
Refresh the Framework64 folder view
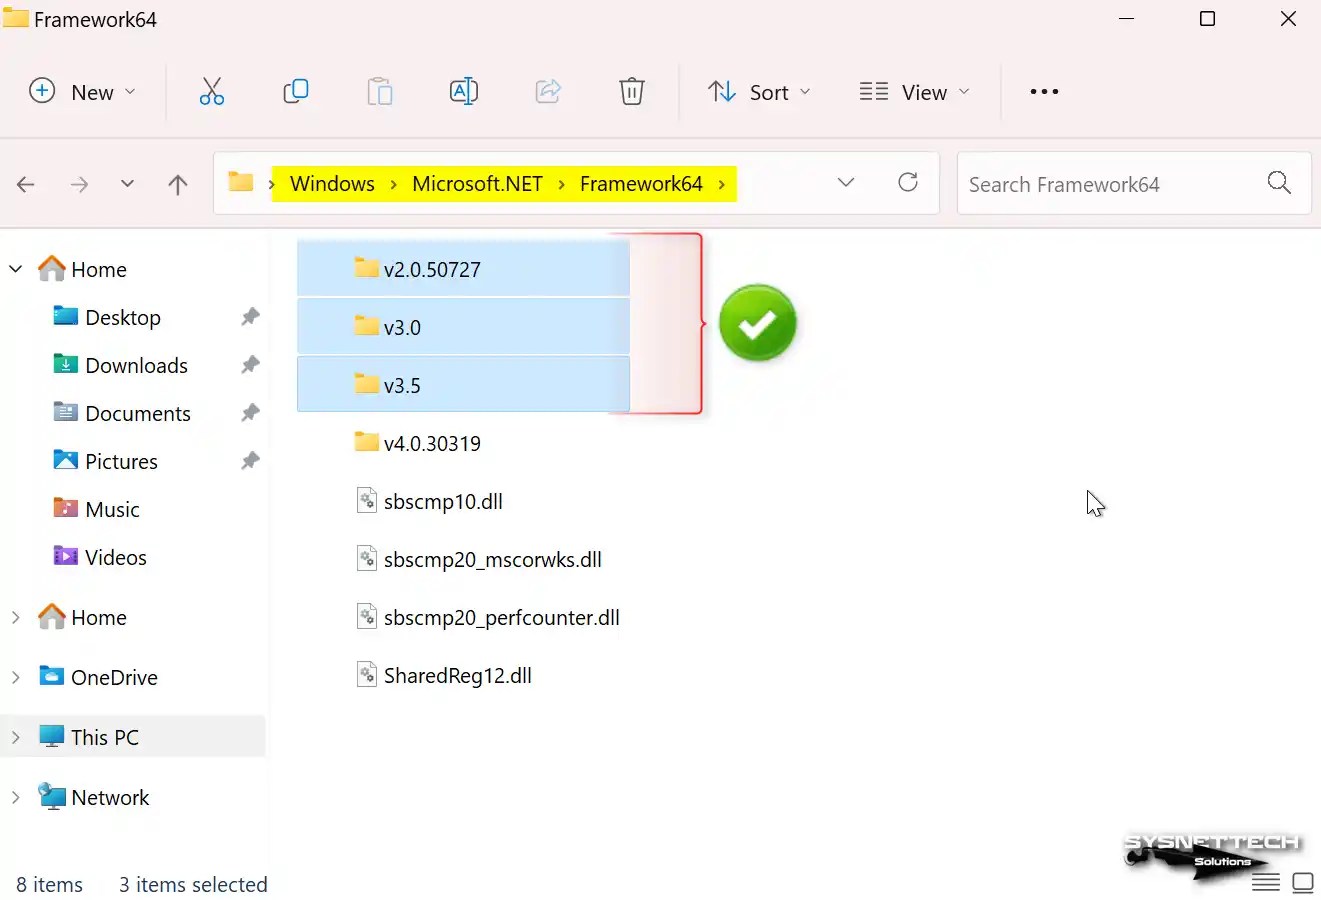tap(908, 182)
